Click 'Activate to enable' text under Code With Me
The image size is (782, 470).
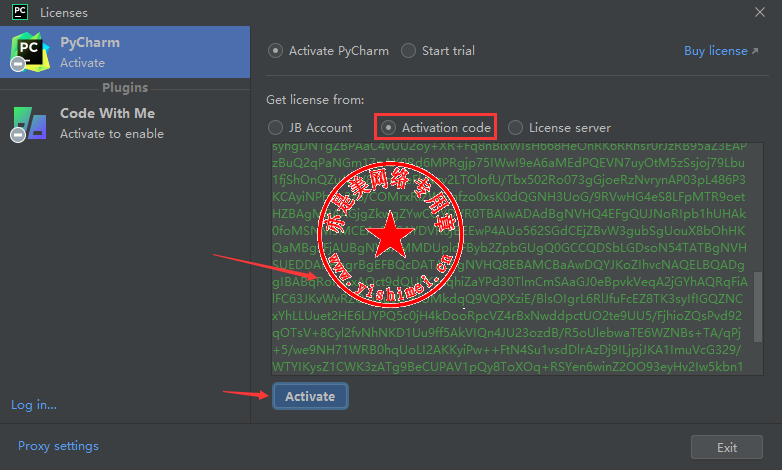pos(112,134)
